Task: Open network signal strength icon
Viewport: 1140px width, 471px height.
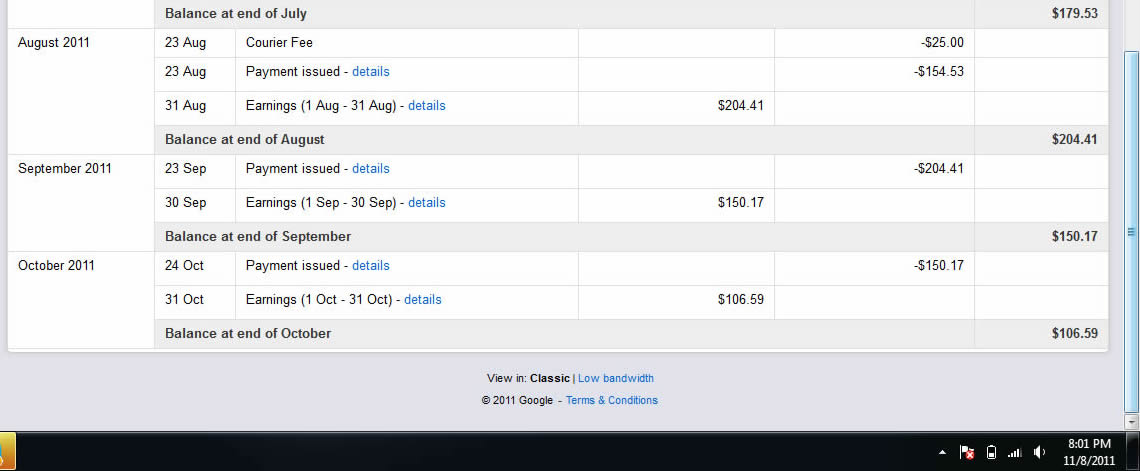Action: coord(1014,452)
